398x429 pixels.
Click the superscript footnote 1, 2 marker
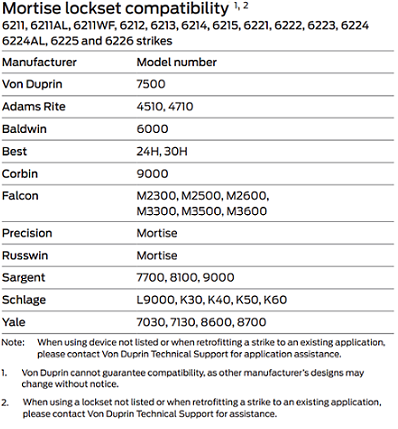pos(241,6)
